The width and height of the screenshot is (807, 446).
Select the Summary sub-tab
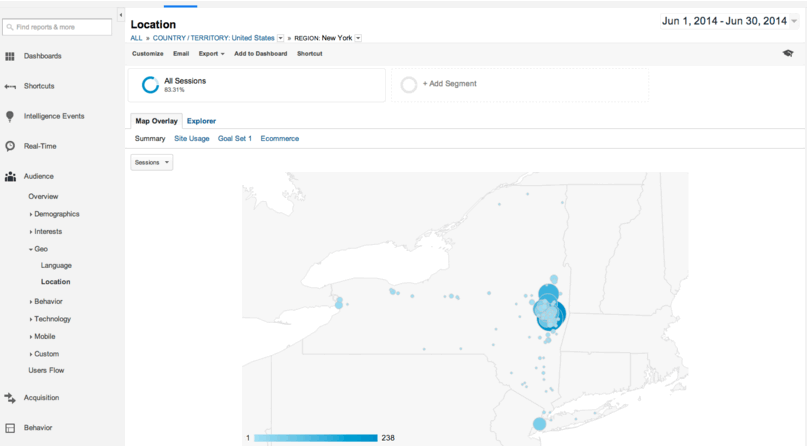[150, 138]
